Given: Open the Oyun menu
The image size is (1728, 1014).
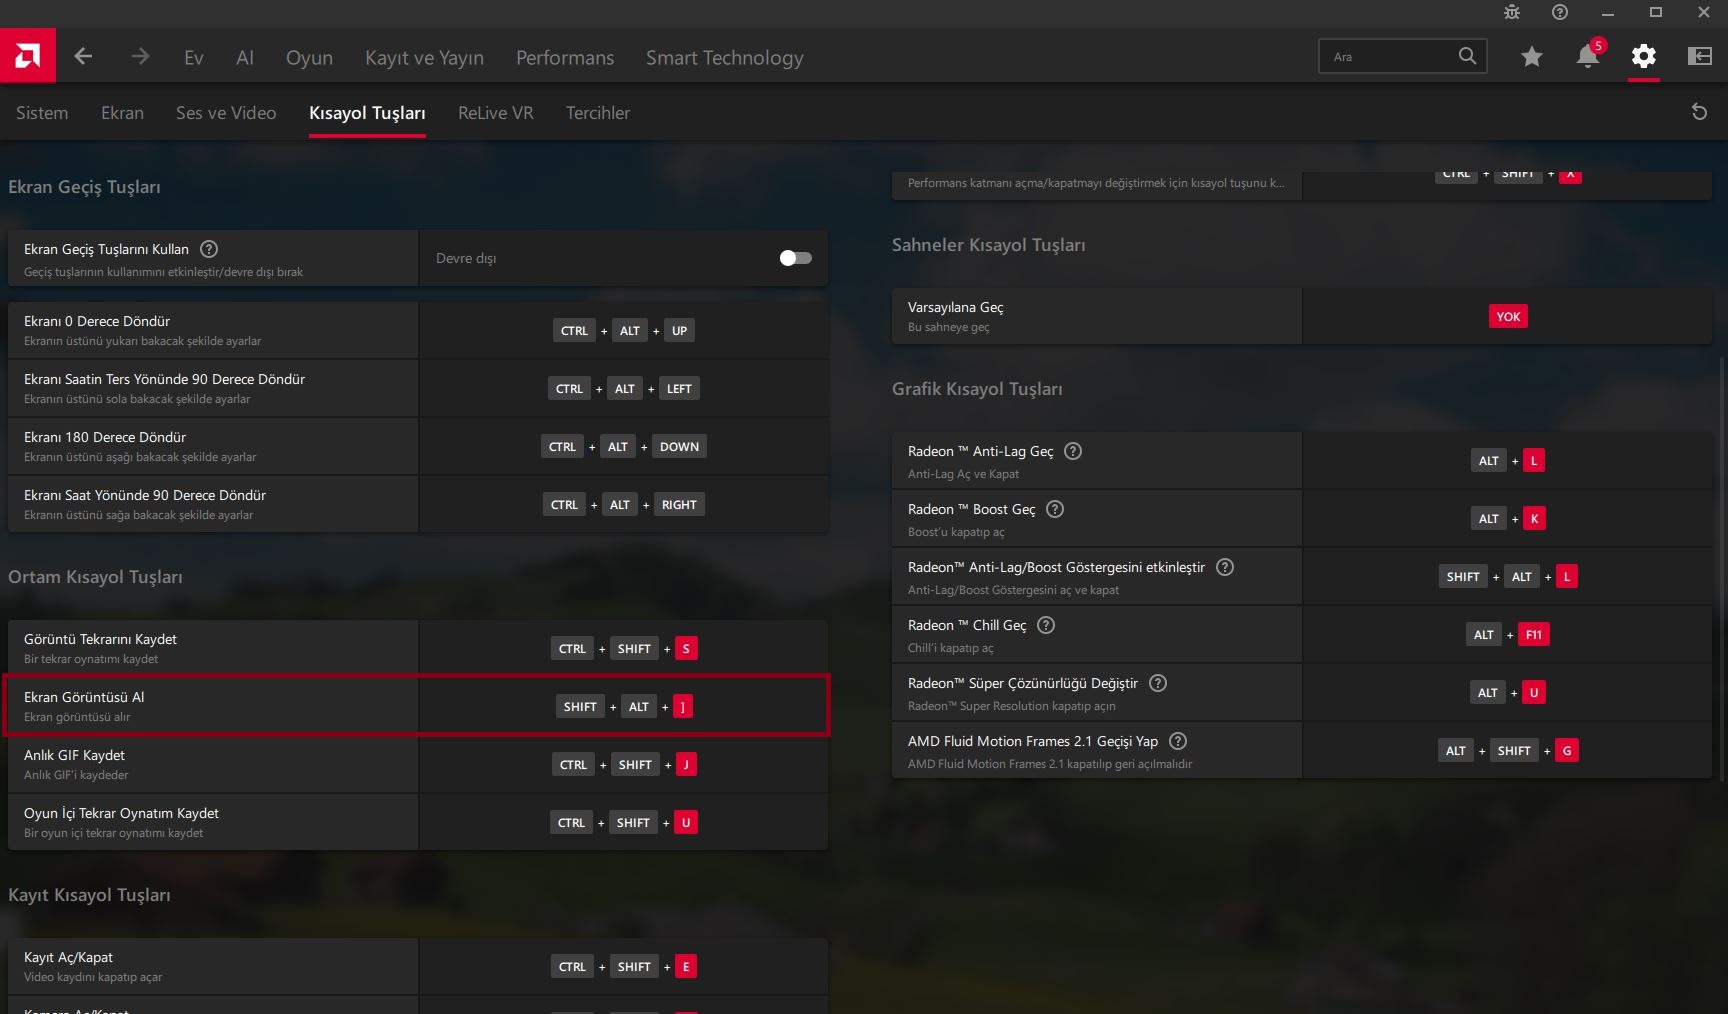Looking at the screenshot, I should point(309,57).
